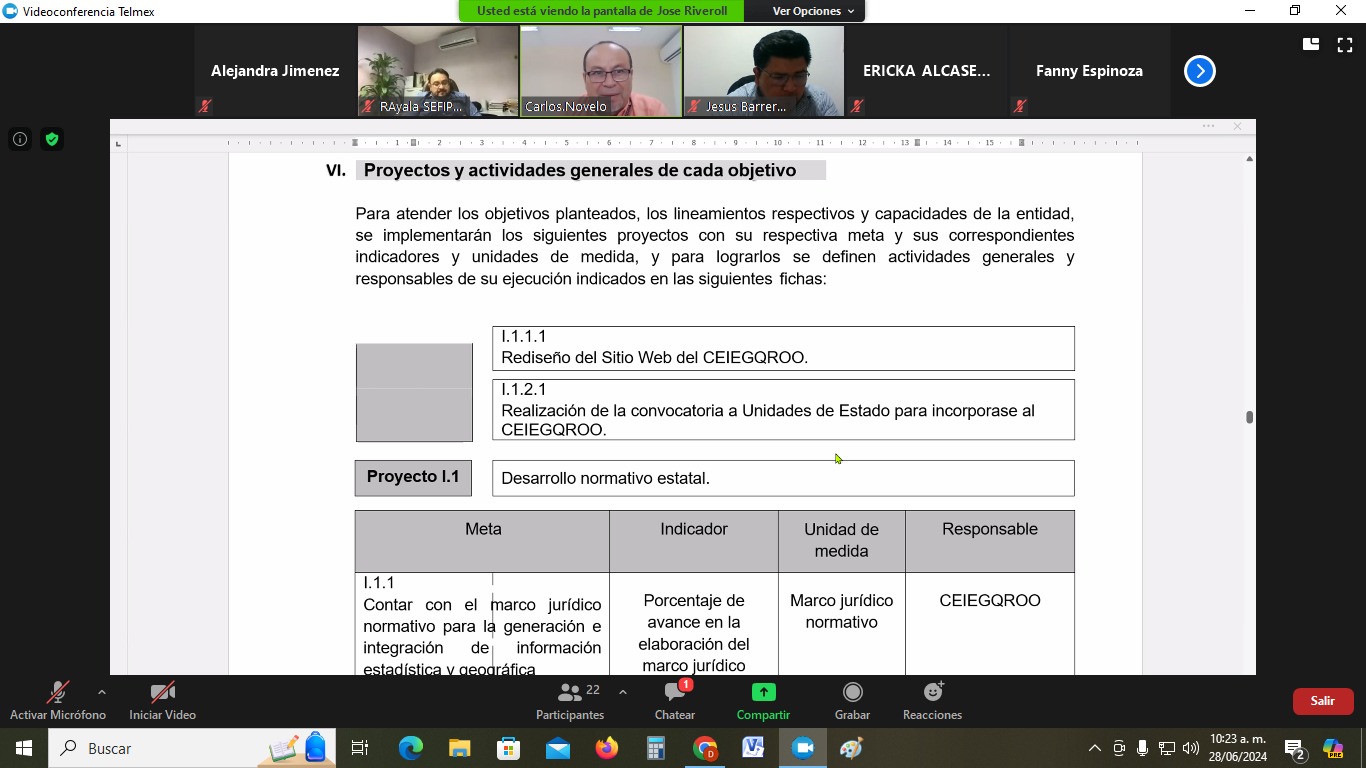1366x768 pixels.
Task: Click the green Compartir share screen icon
Action: 763,693
